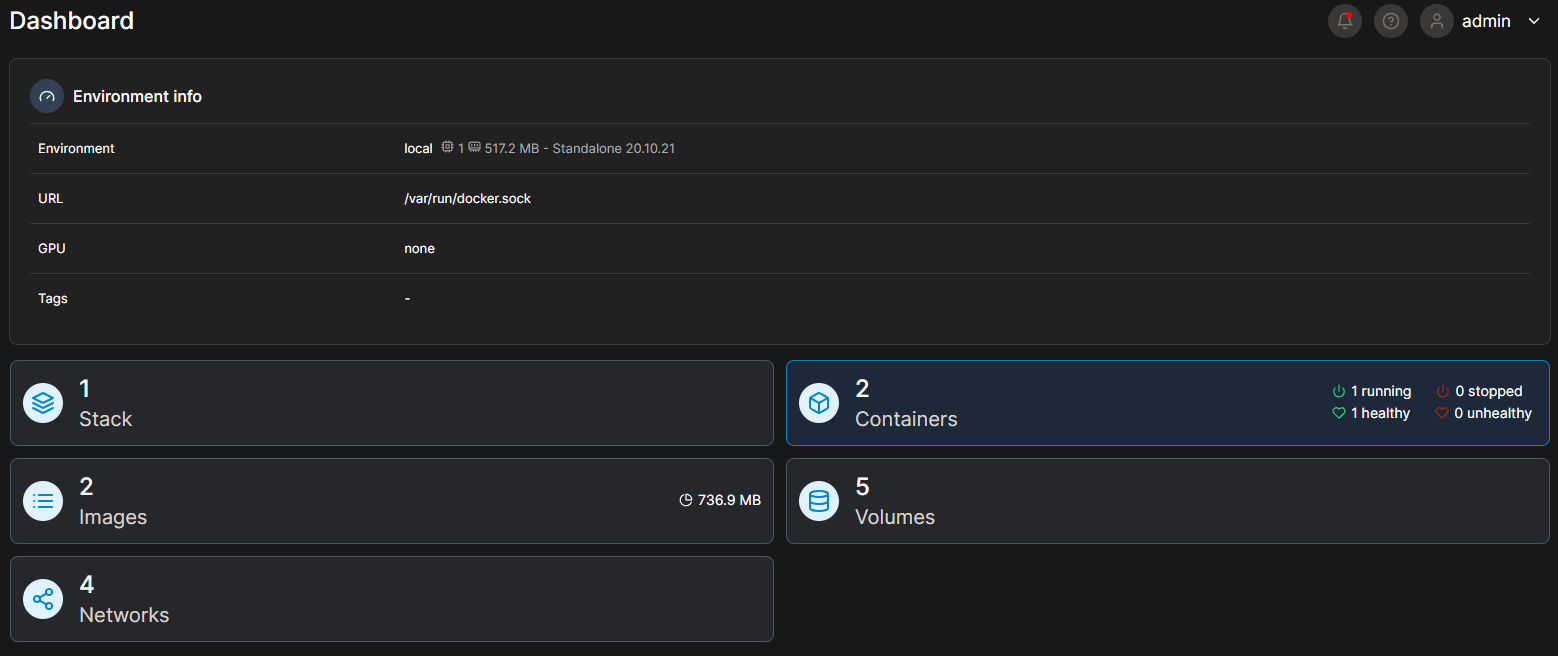Open the Stack tile
The width and height of the screenshot is (1558, 656).
(392, 403)
